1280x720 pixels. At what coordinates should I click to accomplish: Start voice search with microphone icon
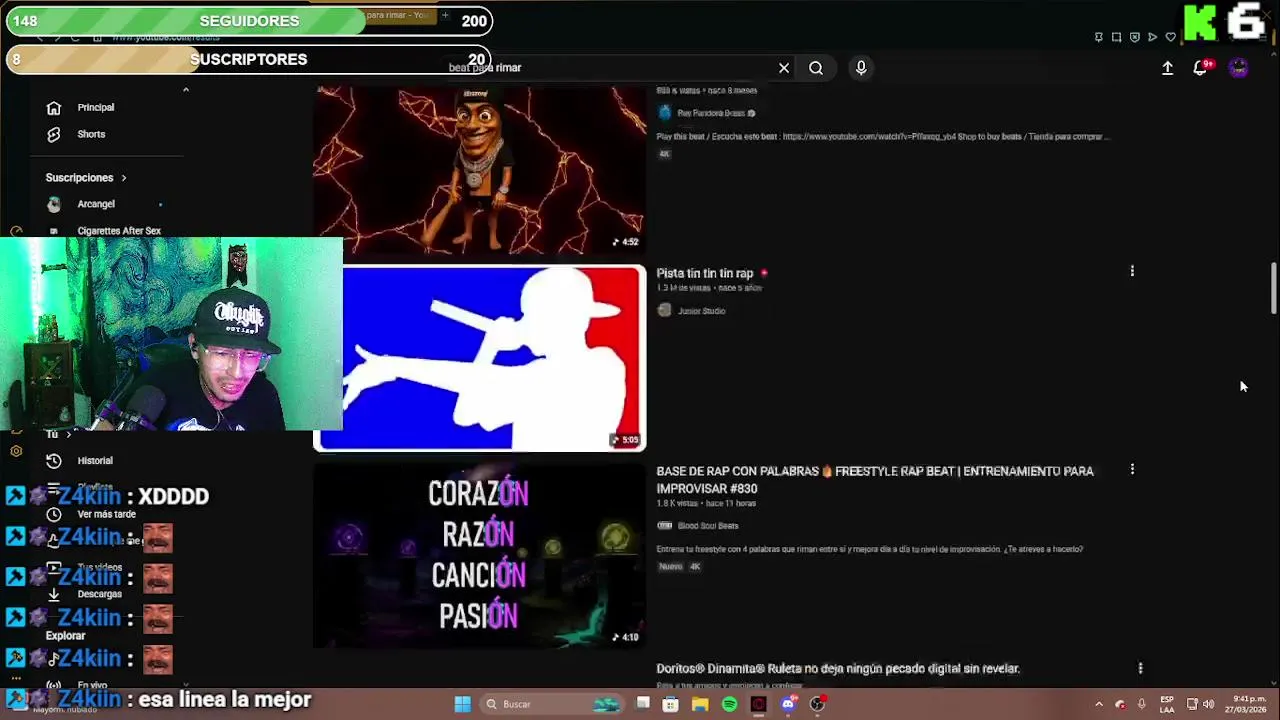(x=861, y=68)
